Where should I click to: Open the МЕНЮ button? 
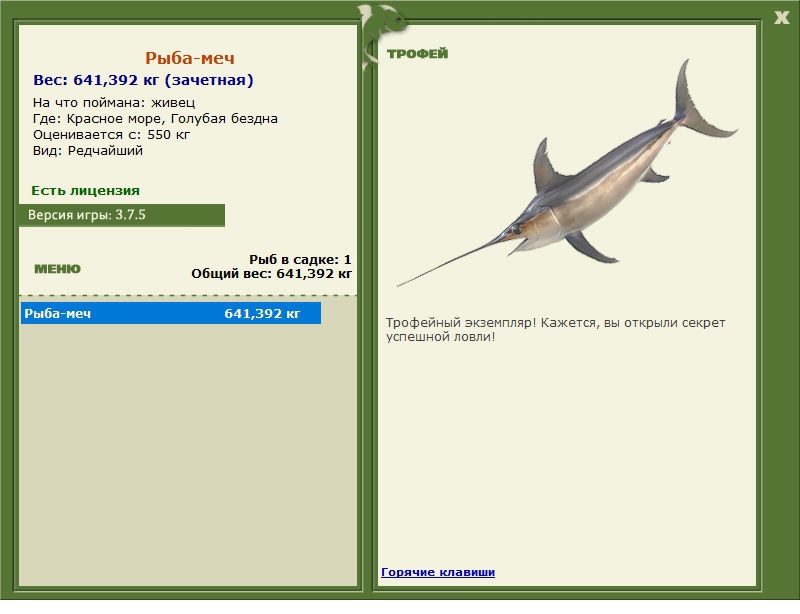coord(57,269)
